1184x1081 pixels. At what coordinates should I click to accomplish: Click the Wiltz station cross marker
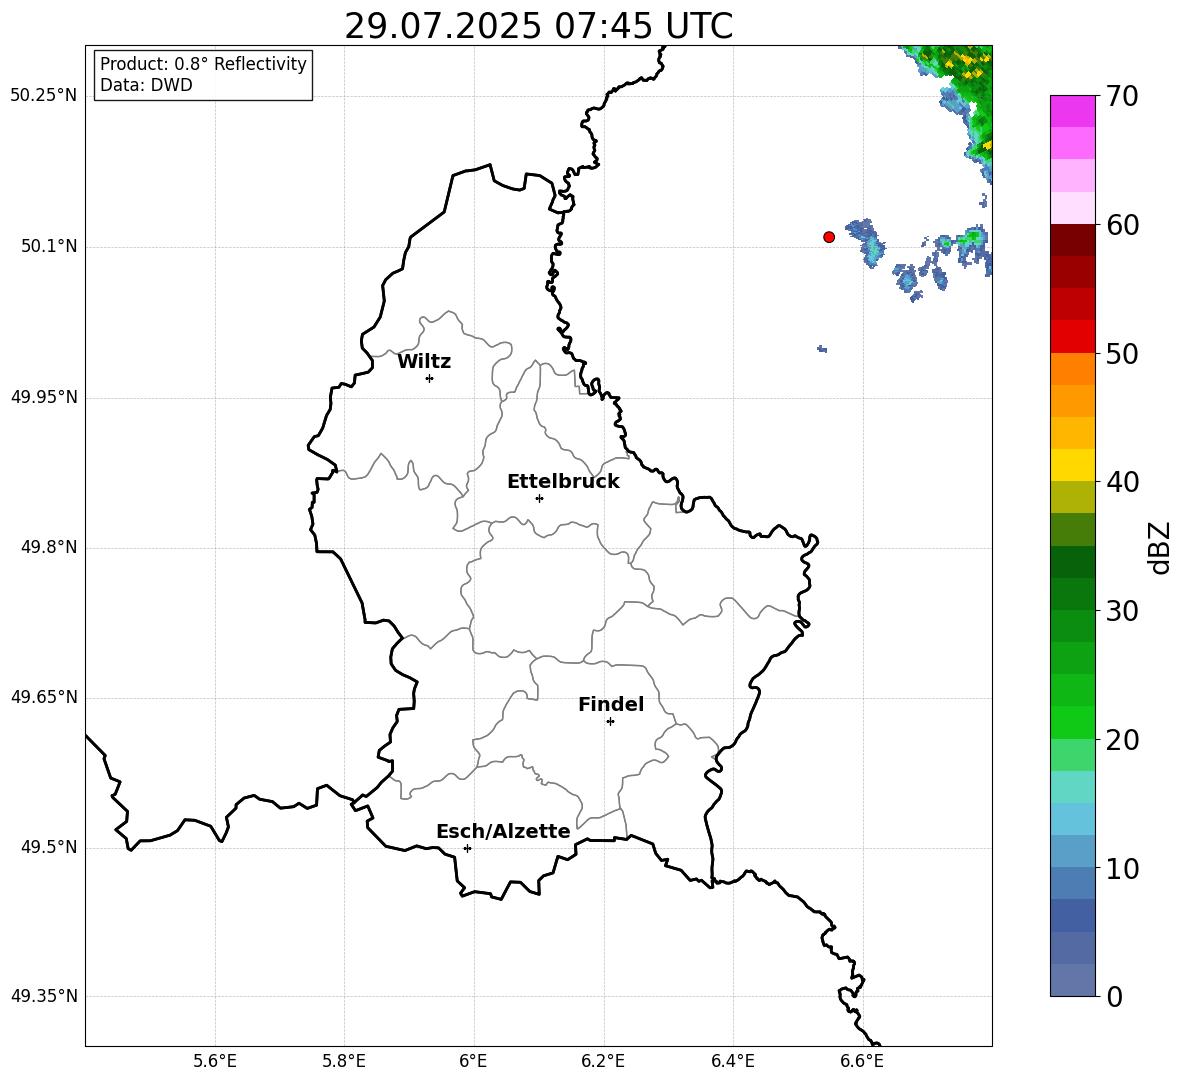(x=430, y=378)
